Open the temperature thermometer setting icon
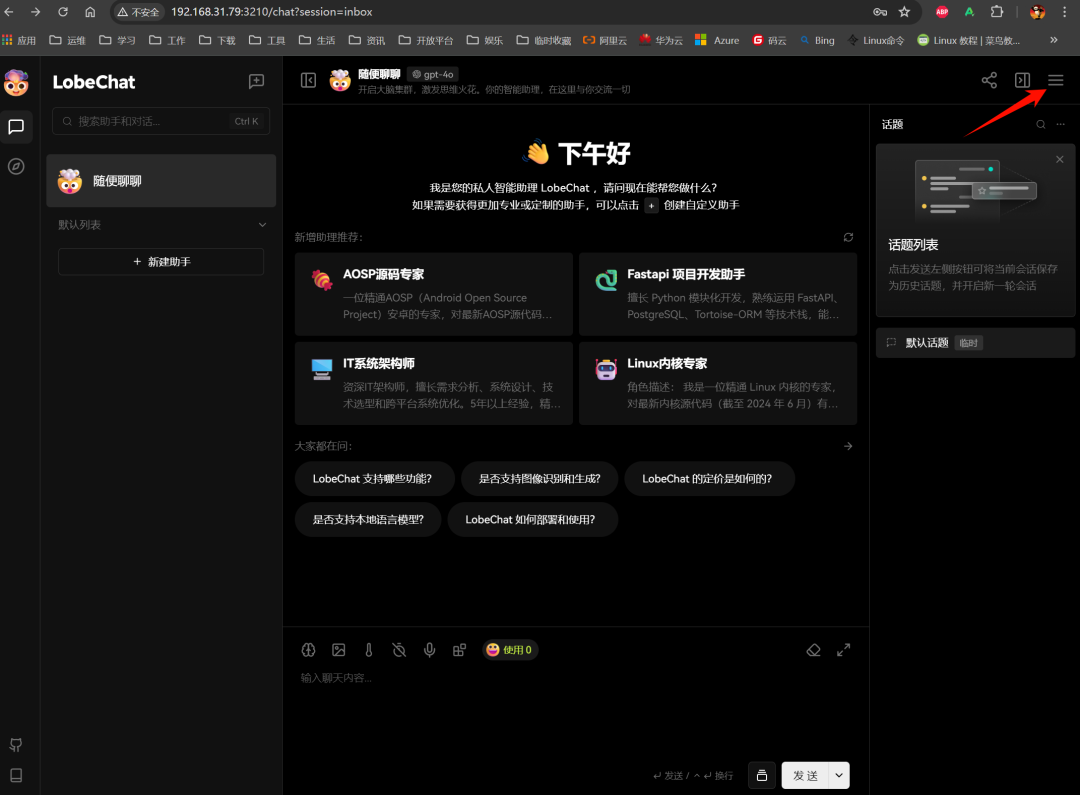 (x=369, y=650)
